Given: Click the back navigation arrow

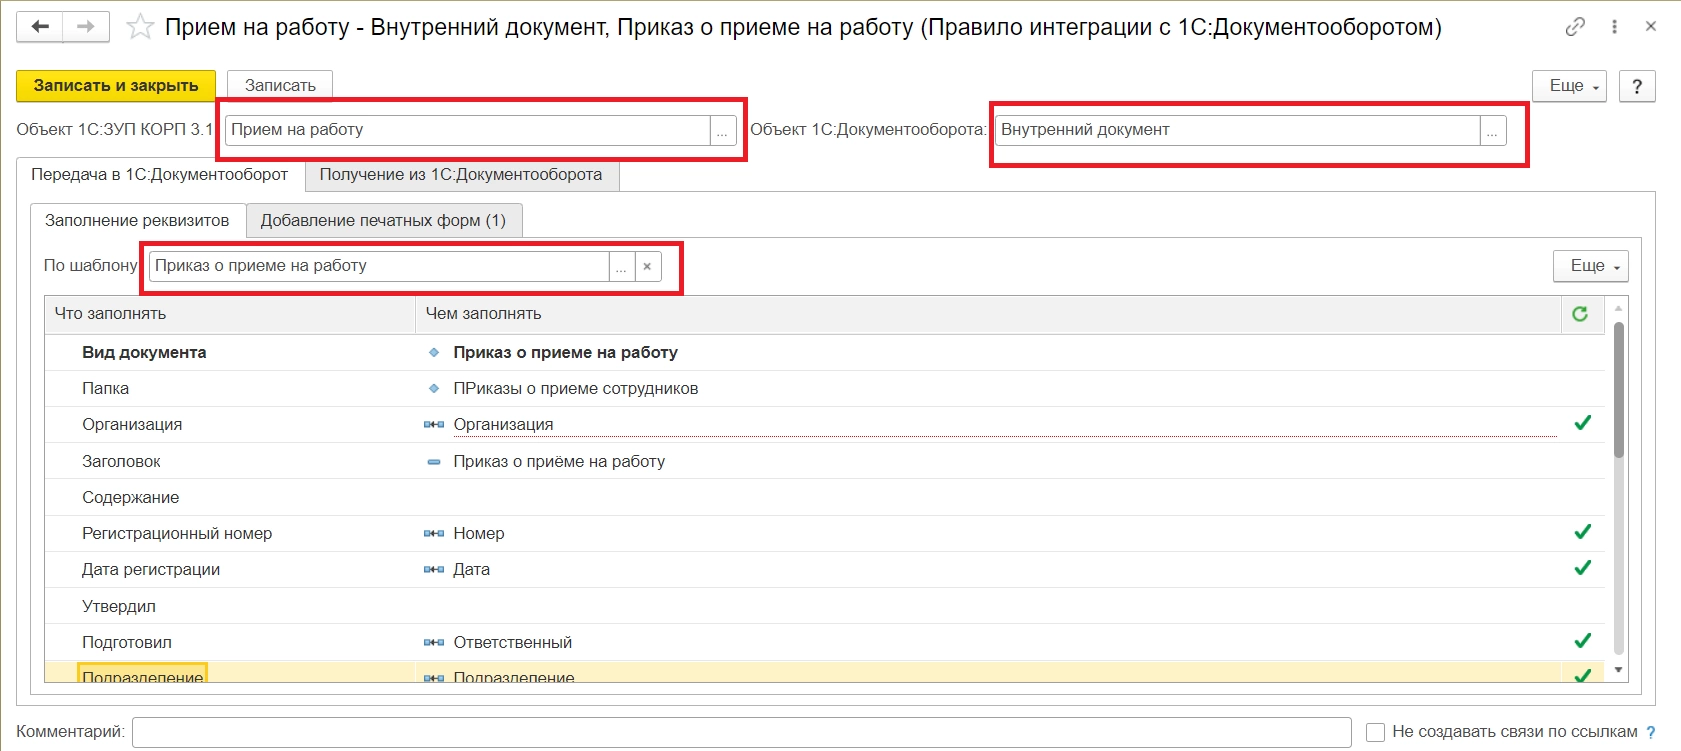Looking at the screenshot, I should click(x=40, y=27).
